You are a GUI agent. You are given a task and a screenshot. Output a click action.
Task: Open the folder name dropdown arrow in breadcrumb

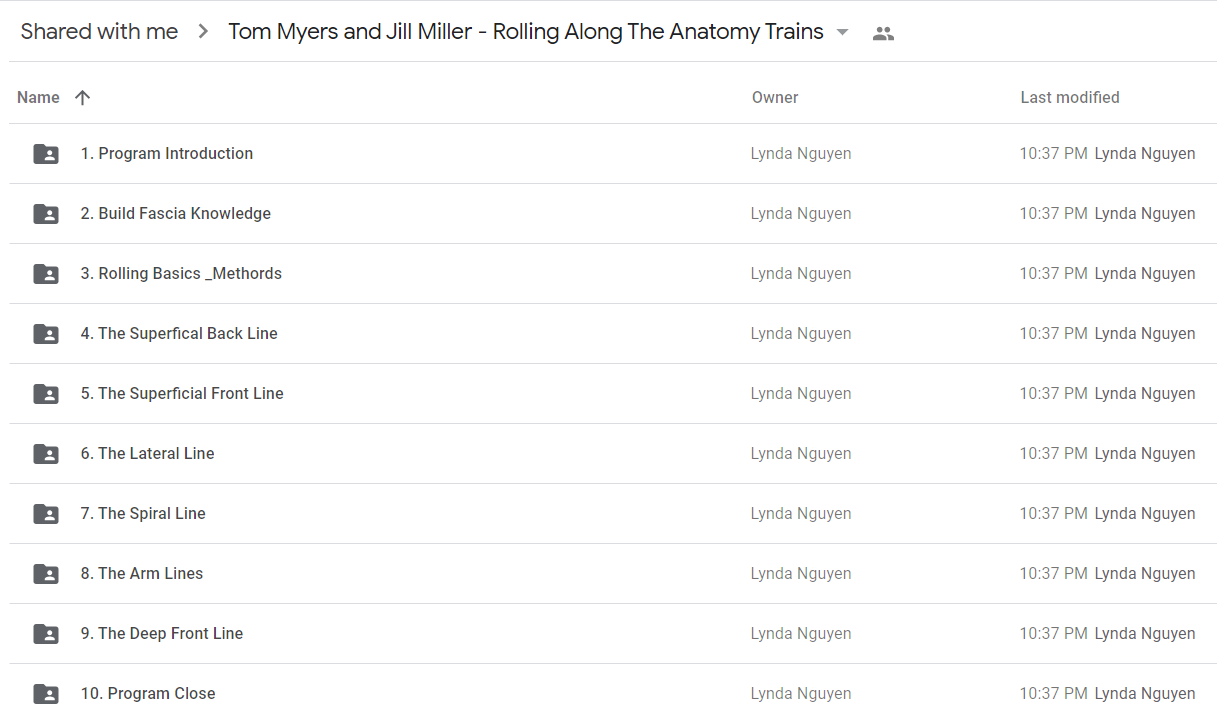pos(842,32)
